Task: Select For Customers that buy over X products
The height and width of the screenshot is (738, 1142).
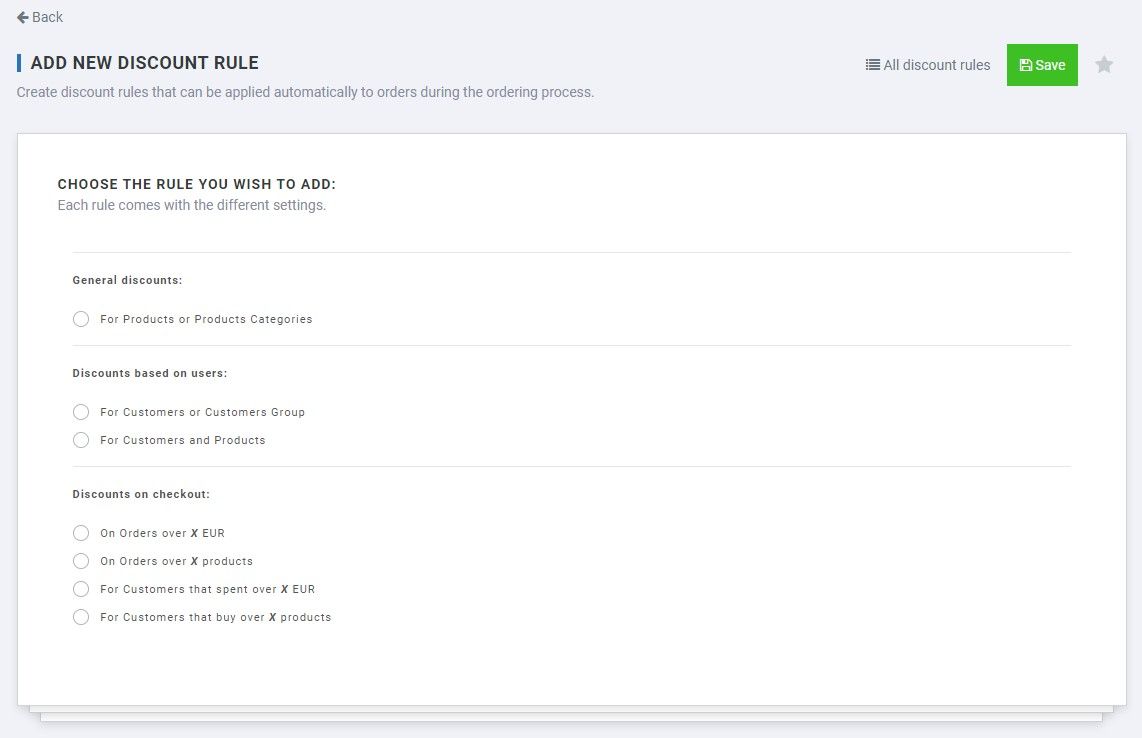Action: tap(81, 617)
